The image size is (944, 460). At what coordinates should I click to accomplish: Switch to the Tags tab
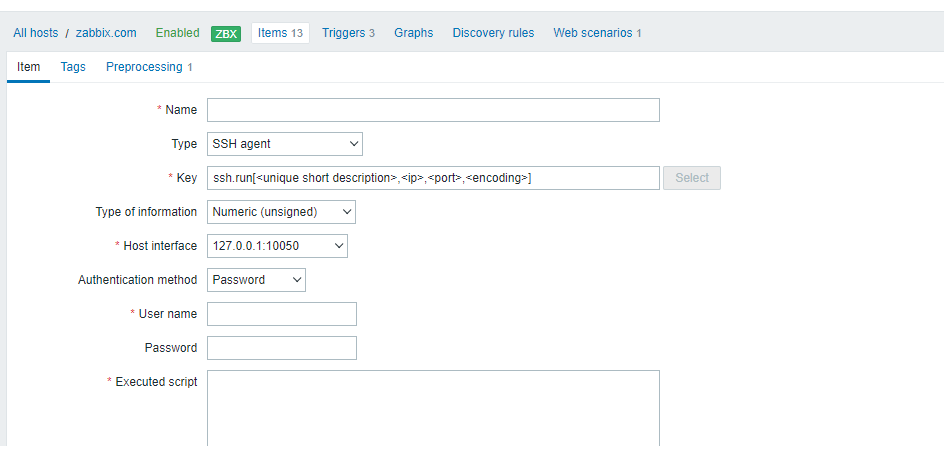[x=73, y=67]
